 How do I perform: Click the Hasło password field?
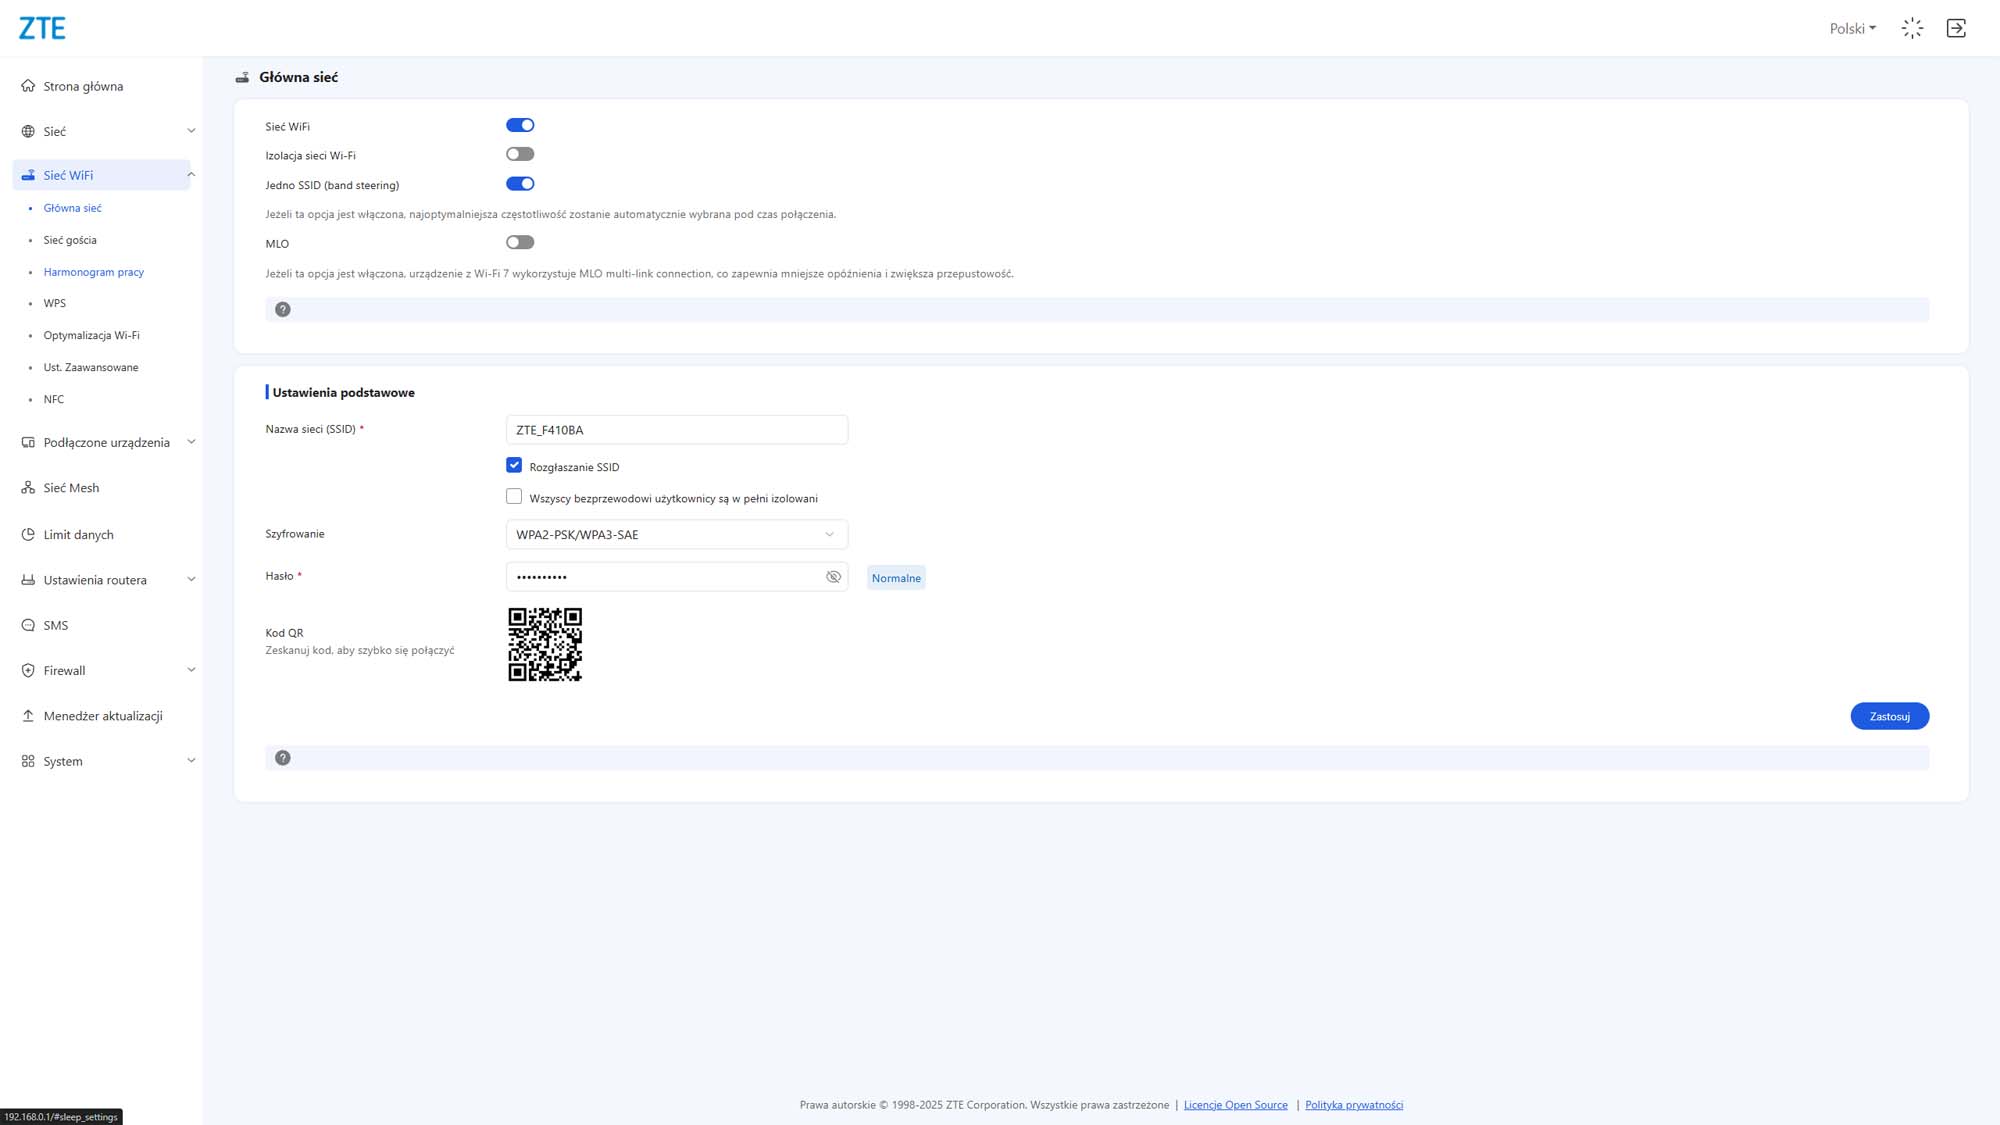(677, 577)
